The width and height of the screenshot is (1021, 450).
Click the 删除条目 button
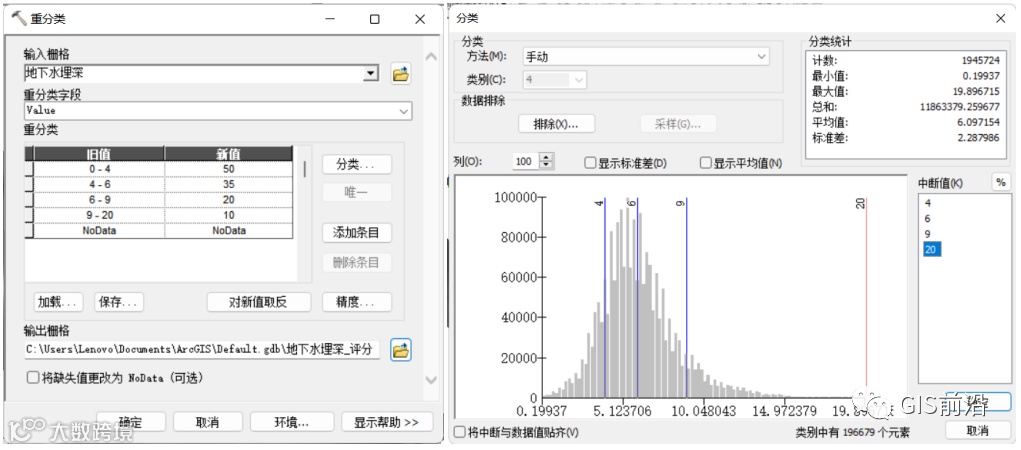pyautogui.click(x=357, y=262)
